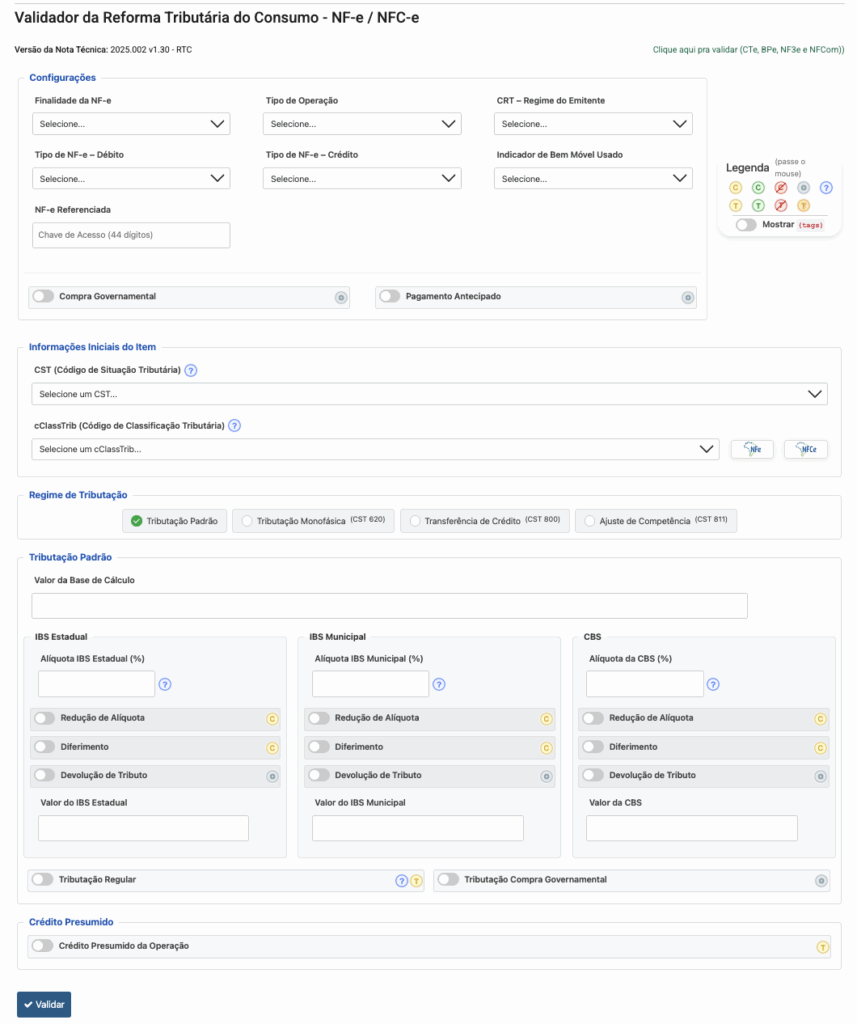The width and height of the screenshot is (857, 1024).
Task: Click help icon beside Alíquota da CBS field
Action: [x=713, y=684]
